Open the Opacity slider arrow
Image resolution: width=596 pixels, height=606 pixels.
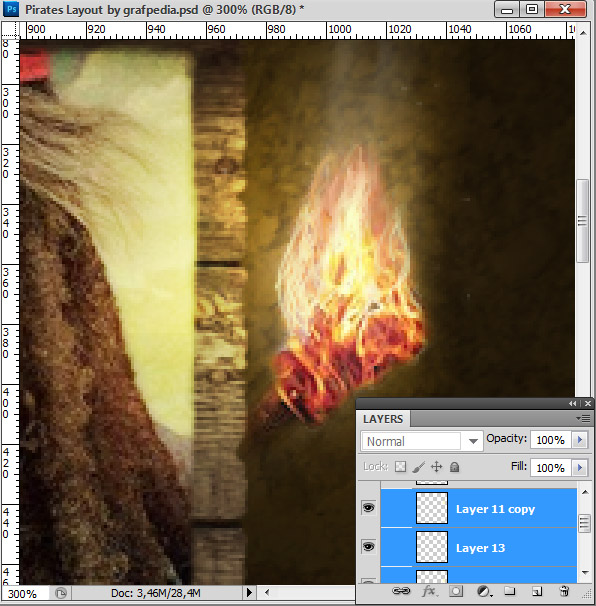(580, 440)
